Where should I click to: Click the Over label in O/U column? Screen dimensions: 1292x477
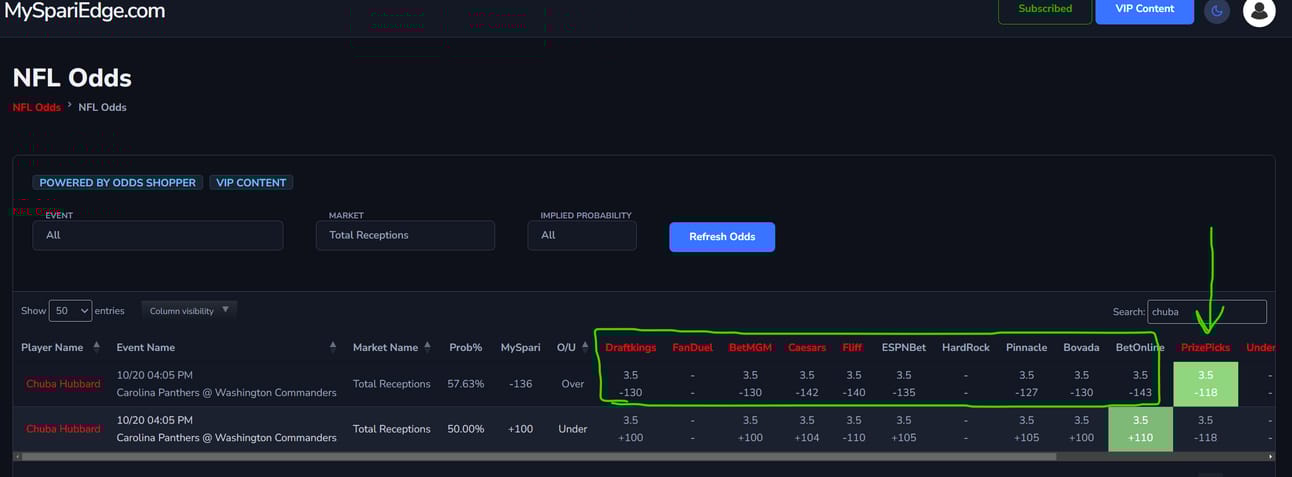click(x=572, y=384)
